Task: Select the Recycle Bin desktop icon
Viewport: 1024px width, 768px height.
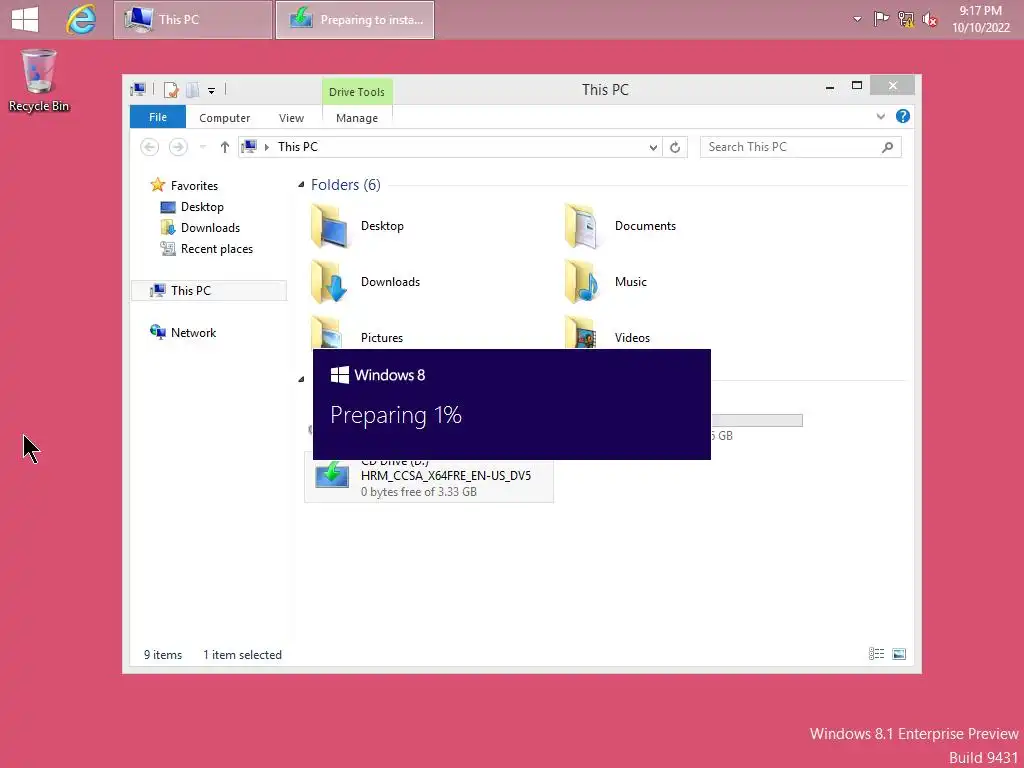Action: click(x=39, y=81)
